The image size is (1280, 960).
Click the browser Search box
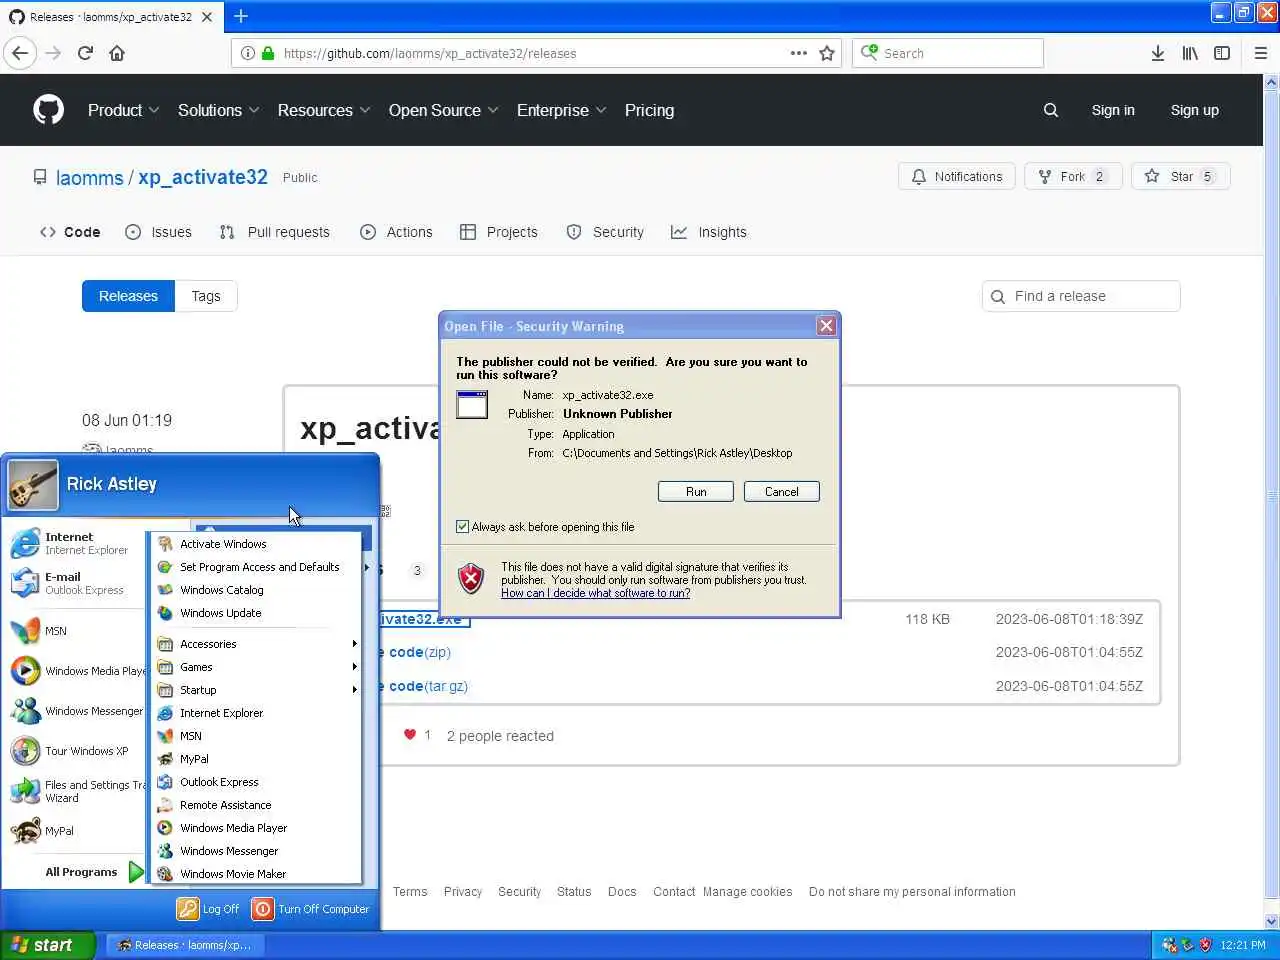[947, 53]
